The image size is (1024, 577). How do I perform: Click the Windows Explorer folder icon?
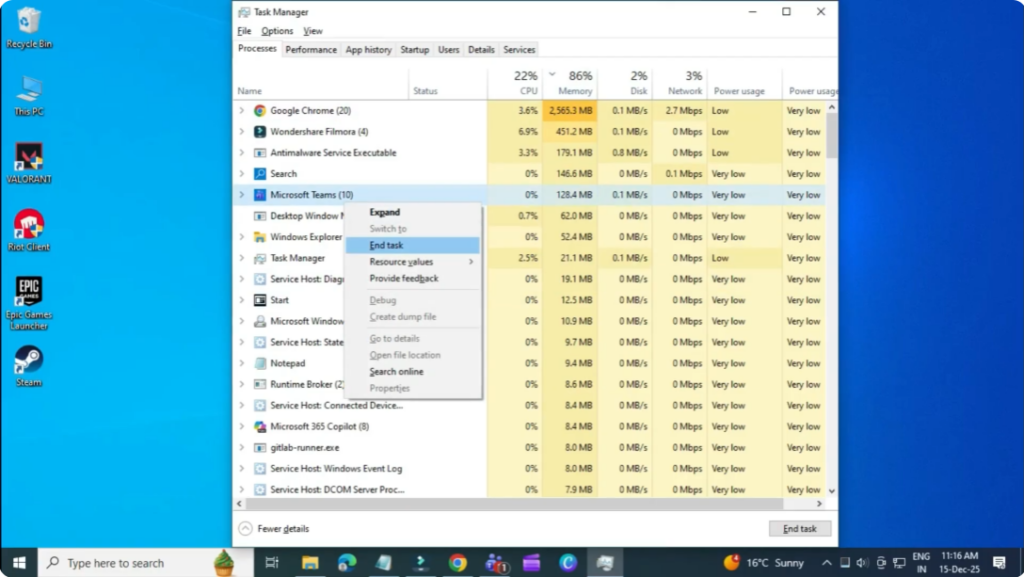(x=259, y=236)
